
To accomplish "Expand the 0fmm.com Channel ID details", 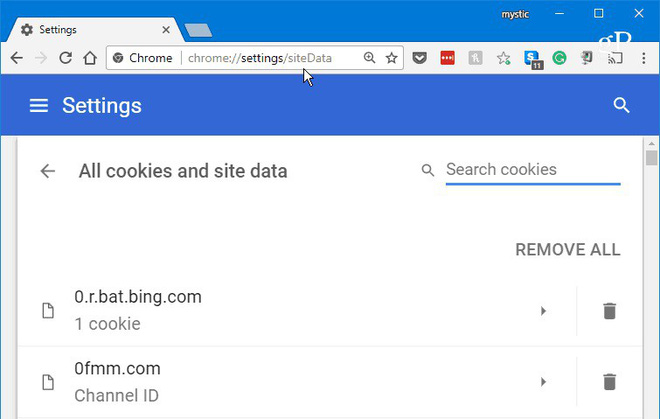I will click(x=543, y=381).
